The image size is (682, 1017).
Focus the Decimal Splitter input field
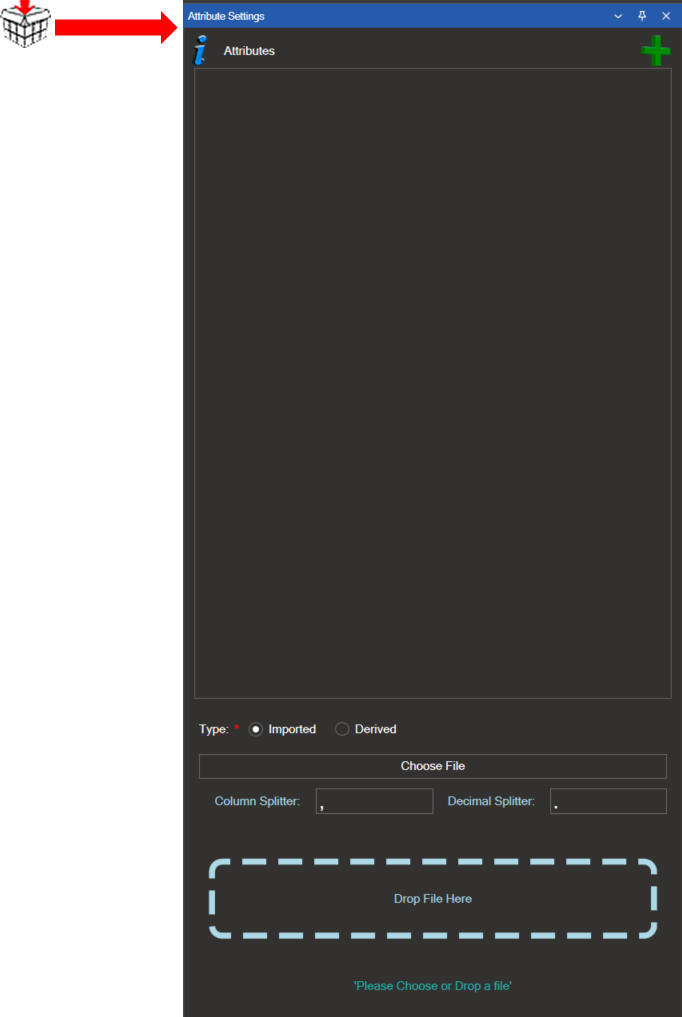(608, 801)
